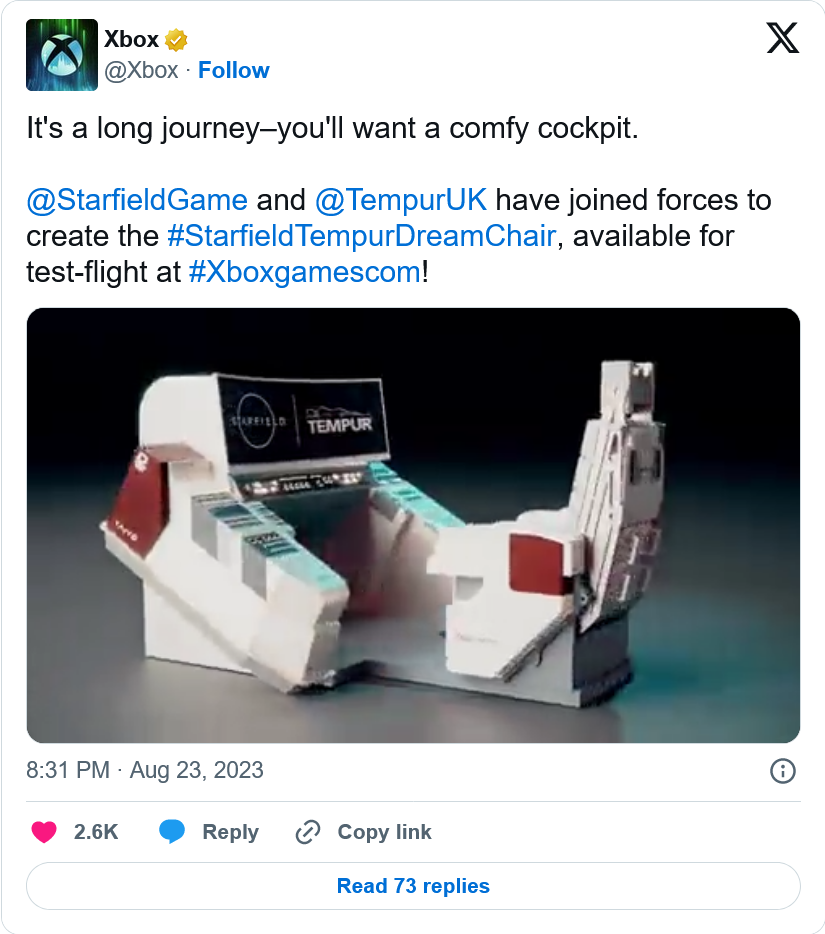Screen dimensions: 825x934
Task: Open the Xbox display name link
Action: point(131,40)
